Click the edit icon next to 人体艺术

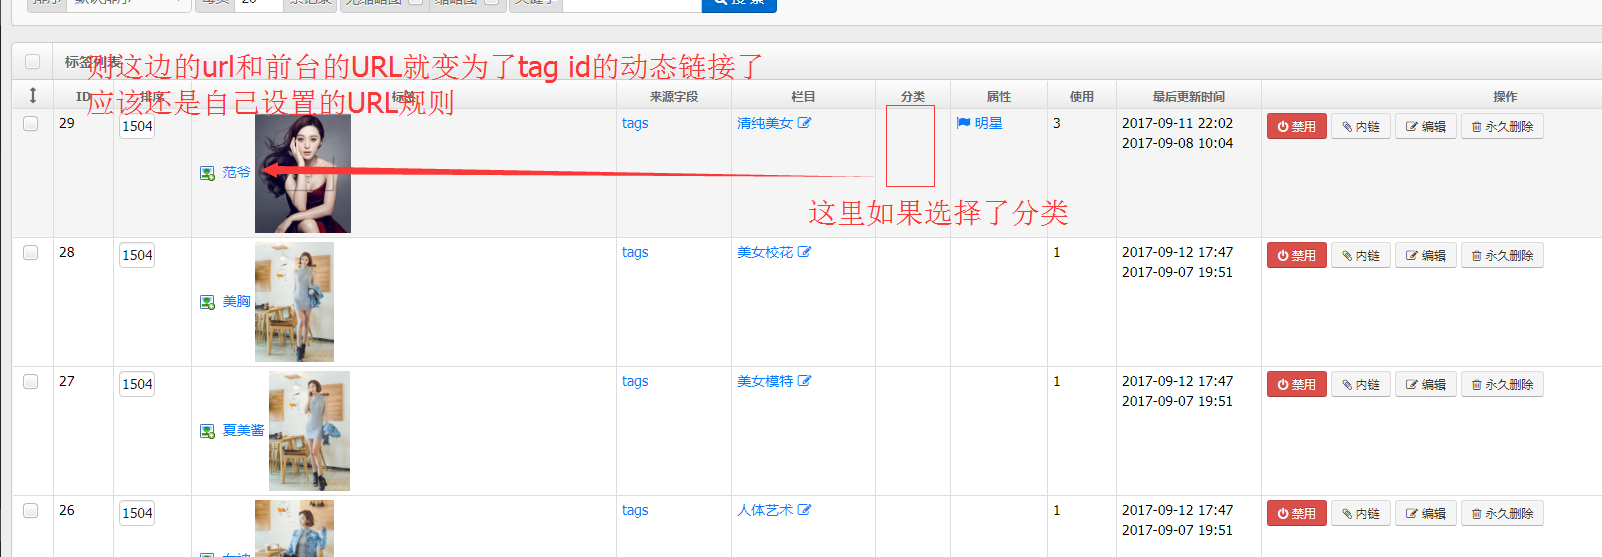(805, 510)
